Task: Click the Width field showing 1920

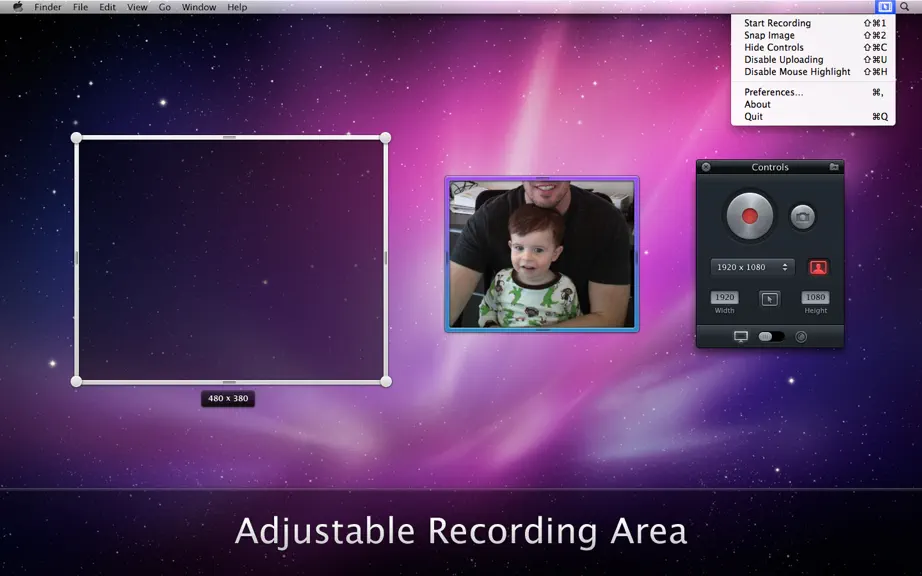Action: pyautogui.click(x=724, y=297)
